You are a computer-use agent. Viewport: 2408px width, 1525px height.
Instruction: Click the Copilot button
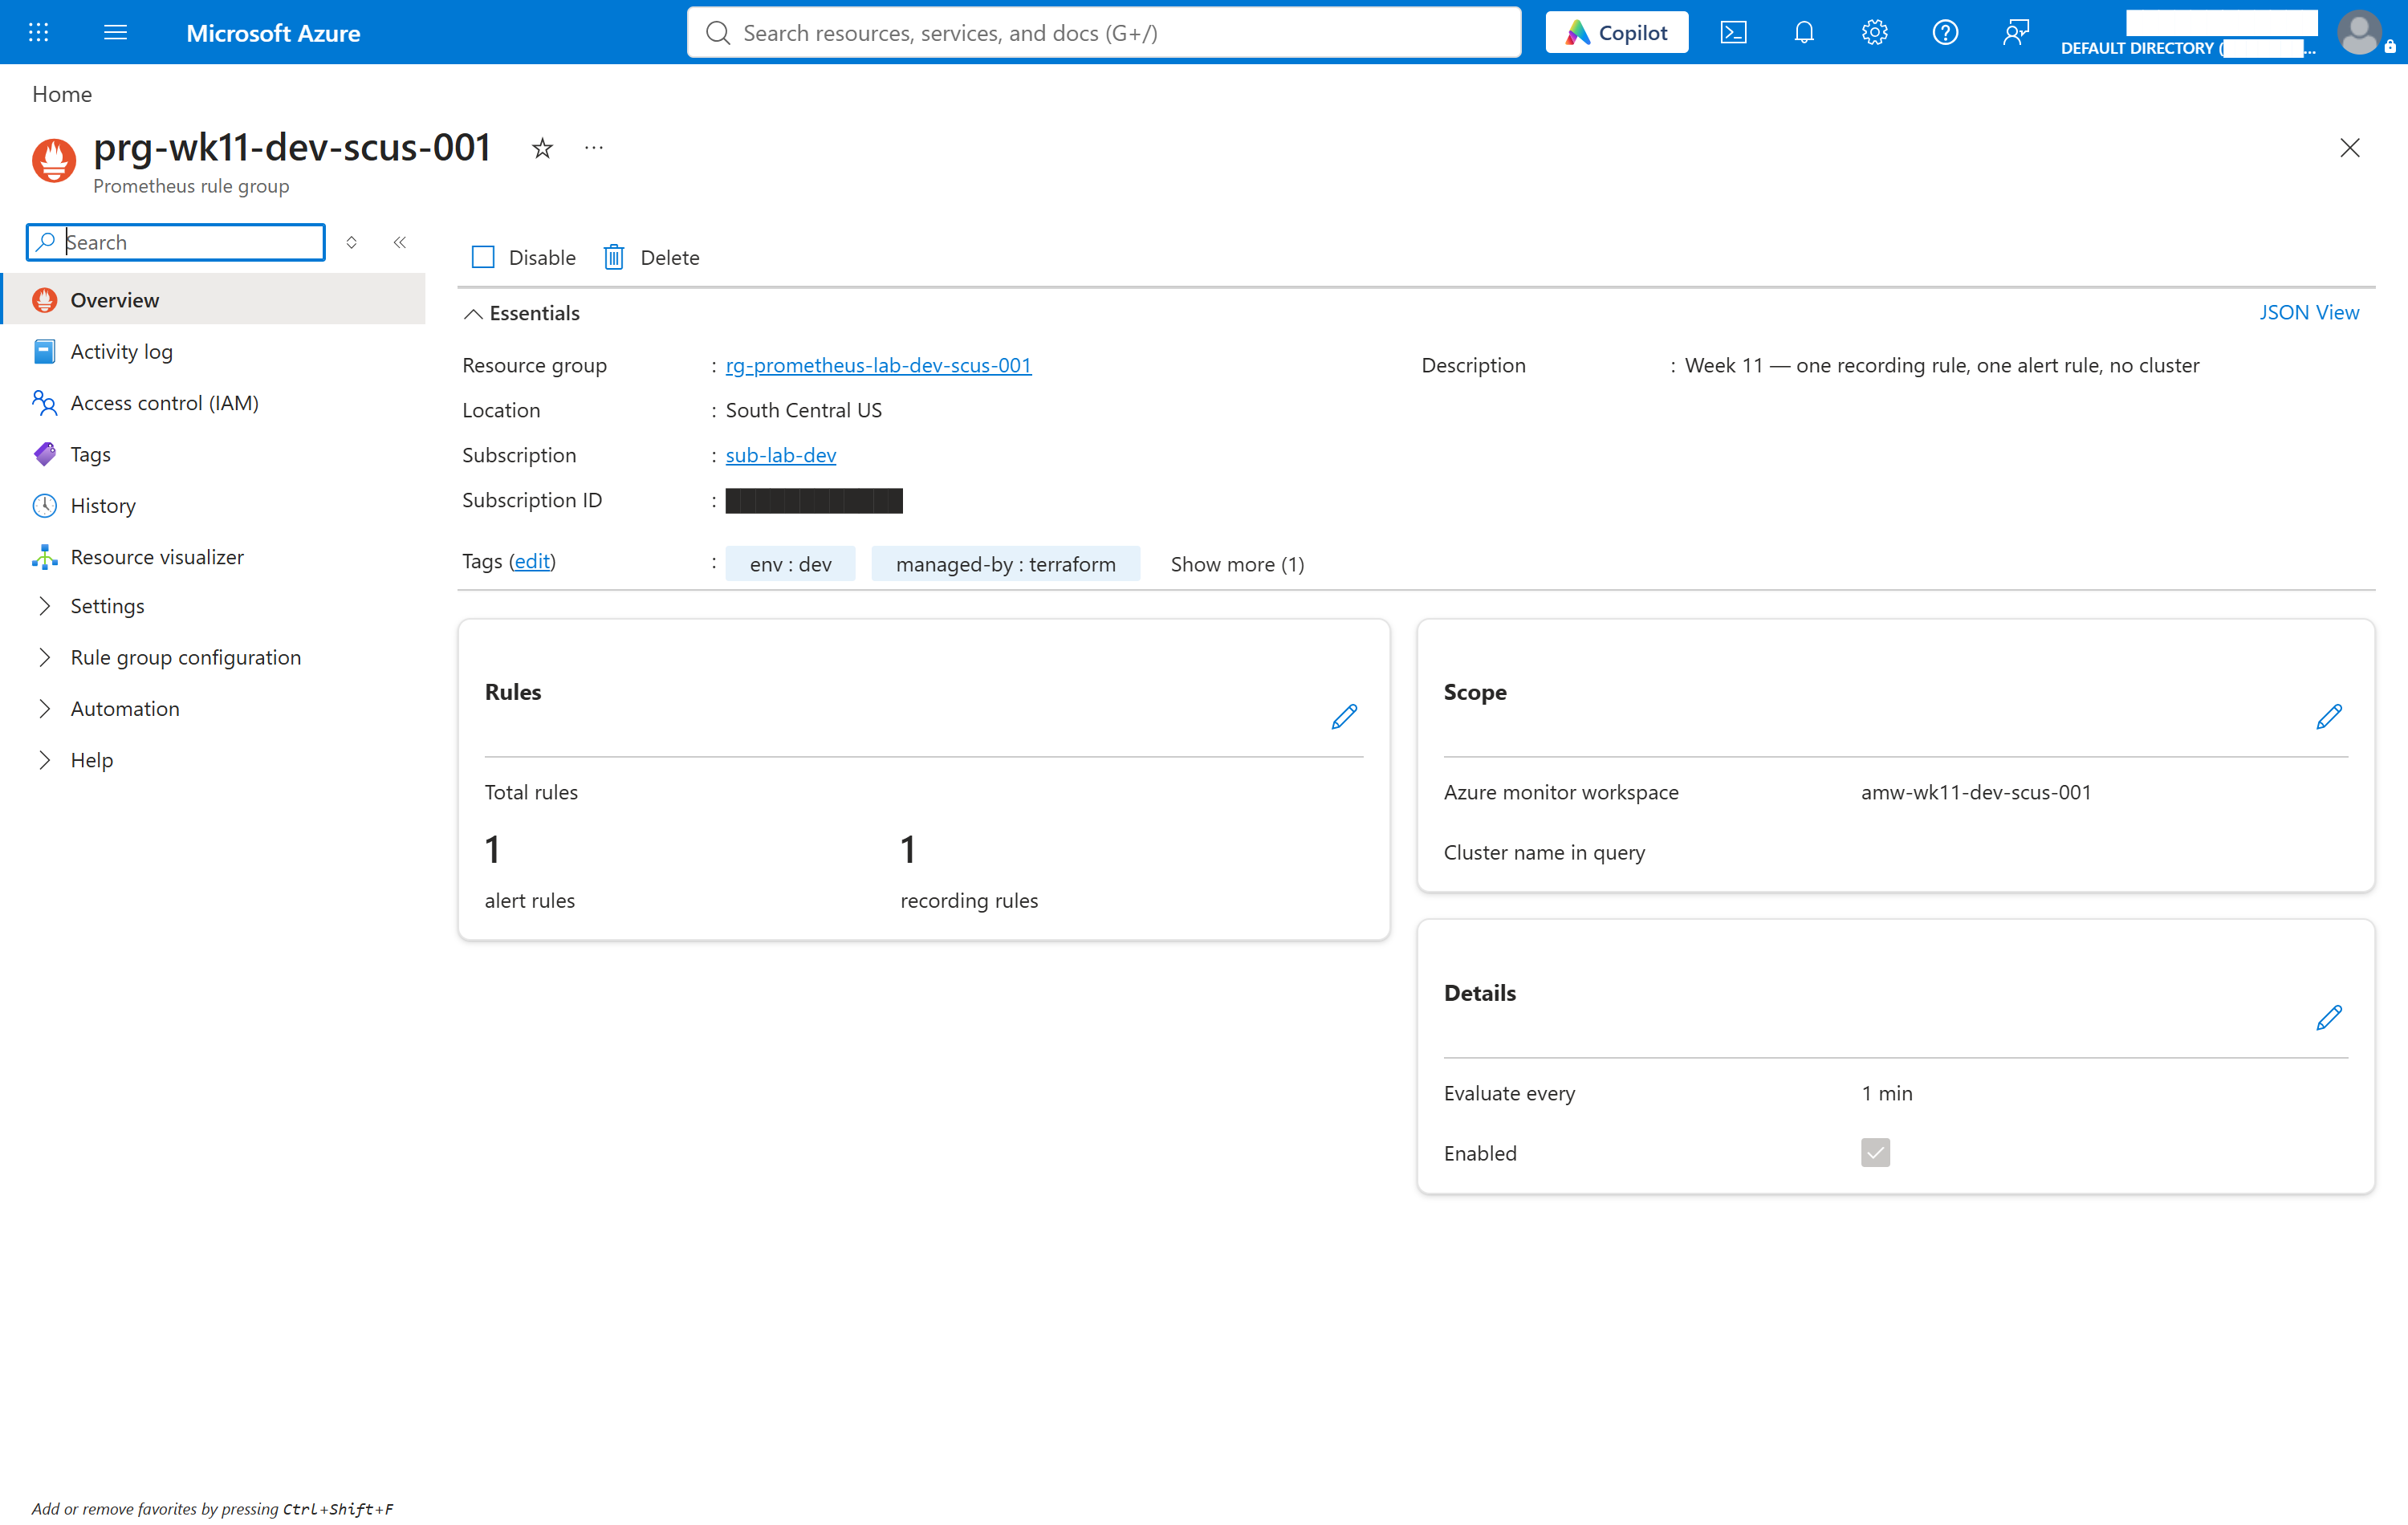pos(1616,33)
